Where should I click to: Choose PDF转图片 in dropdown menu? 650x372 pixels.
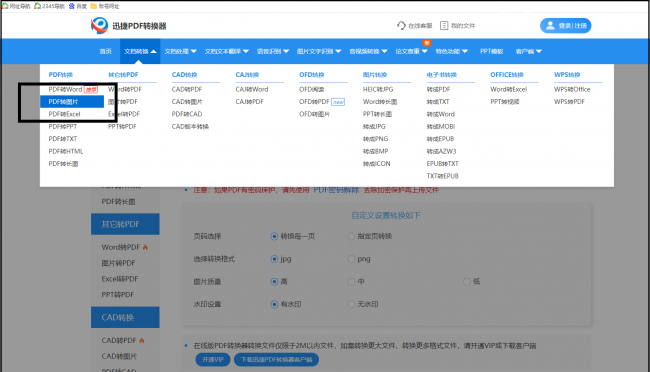72,102
